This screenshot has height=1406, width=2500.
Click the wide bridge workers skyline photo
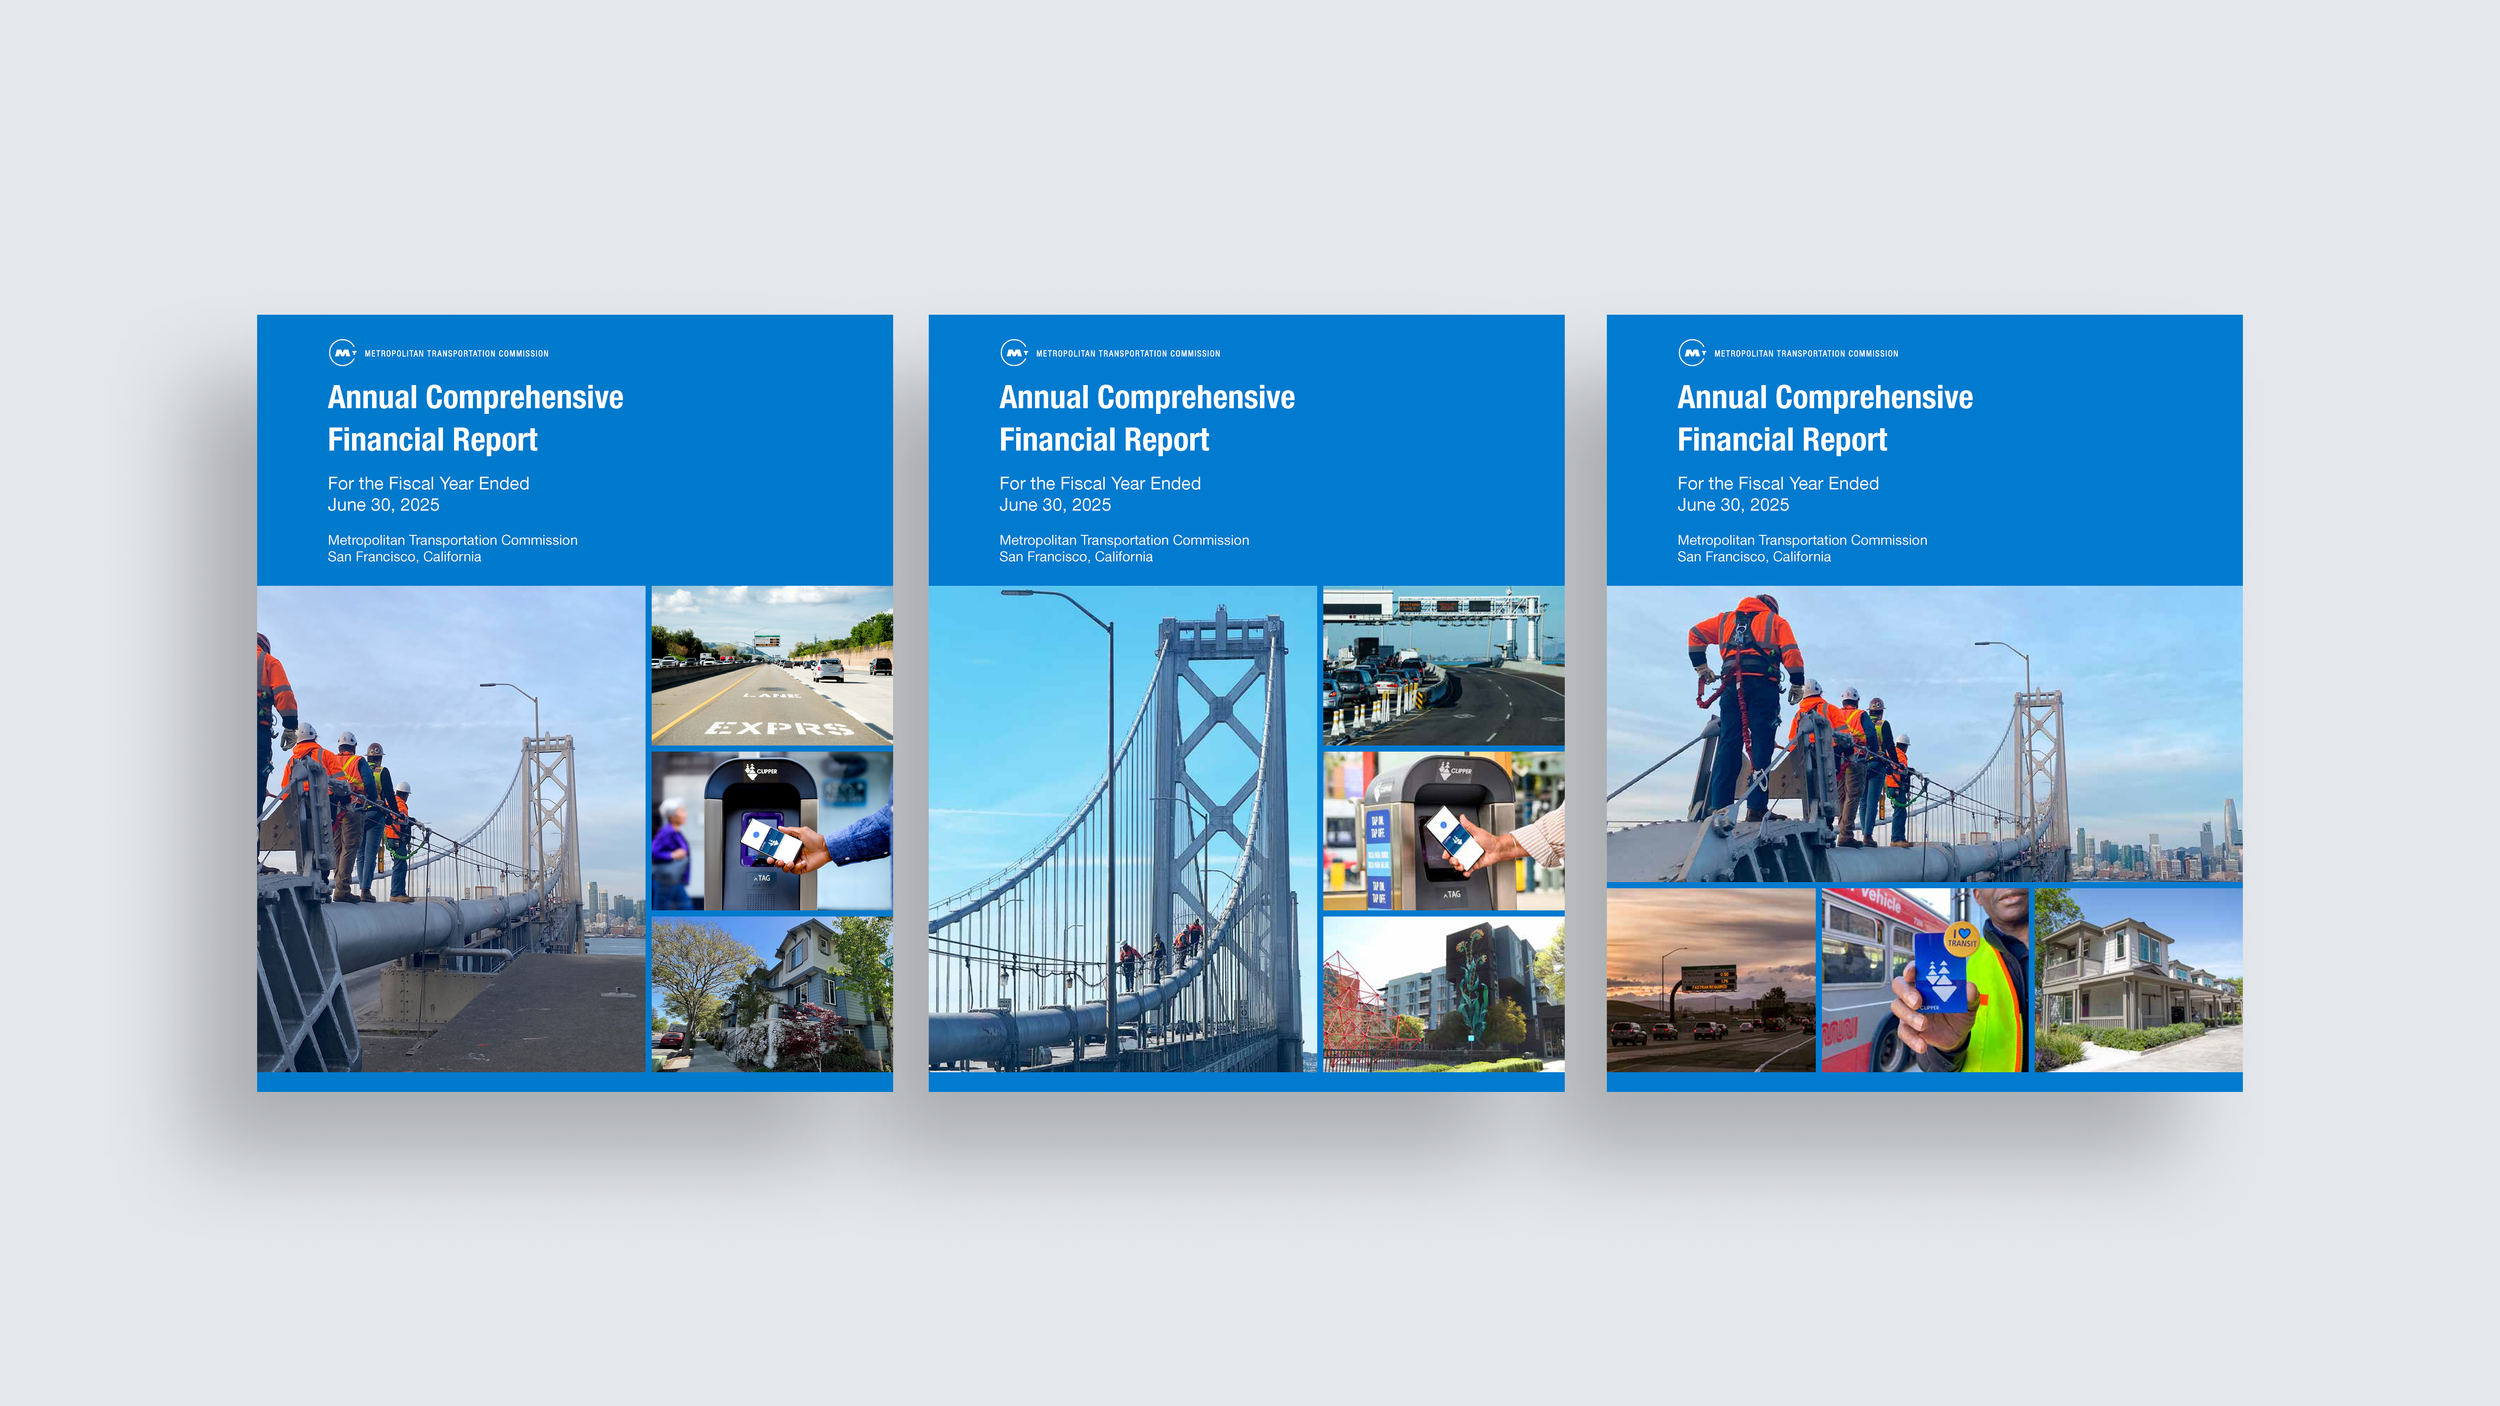pos(1924,733)
